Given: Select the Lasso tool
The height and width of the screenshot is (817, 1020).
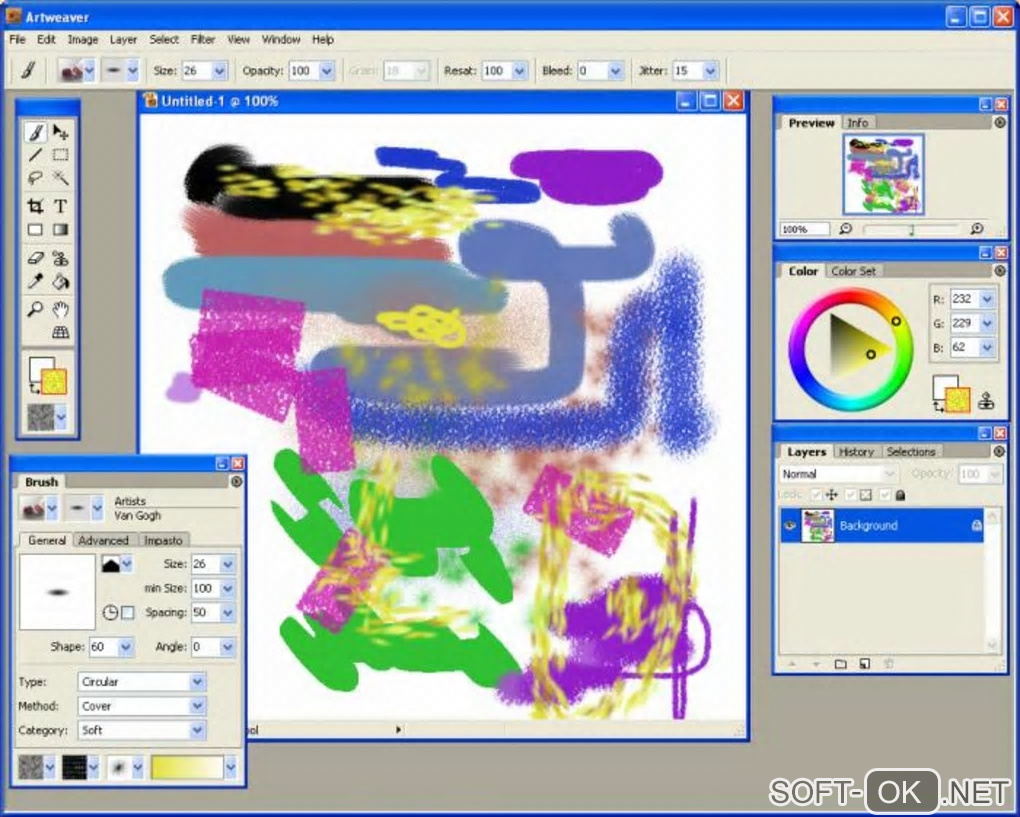Looking at the screenshot, I should click(35, 177).
